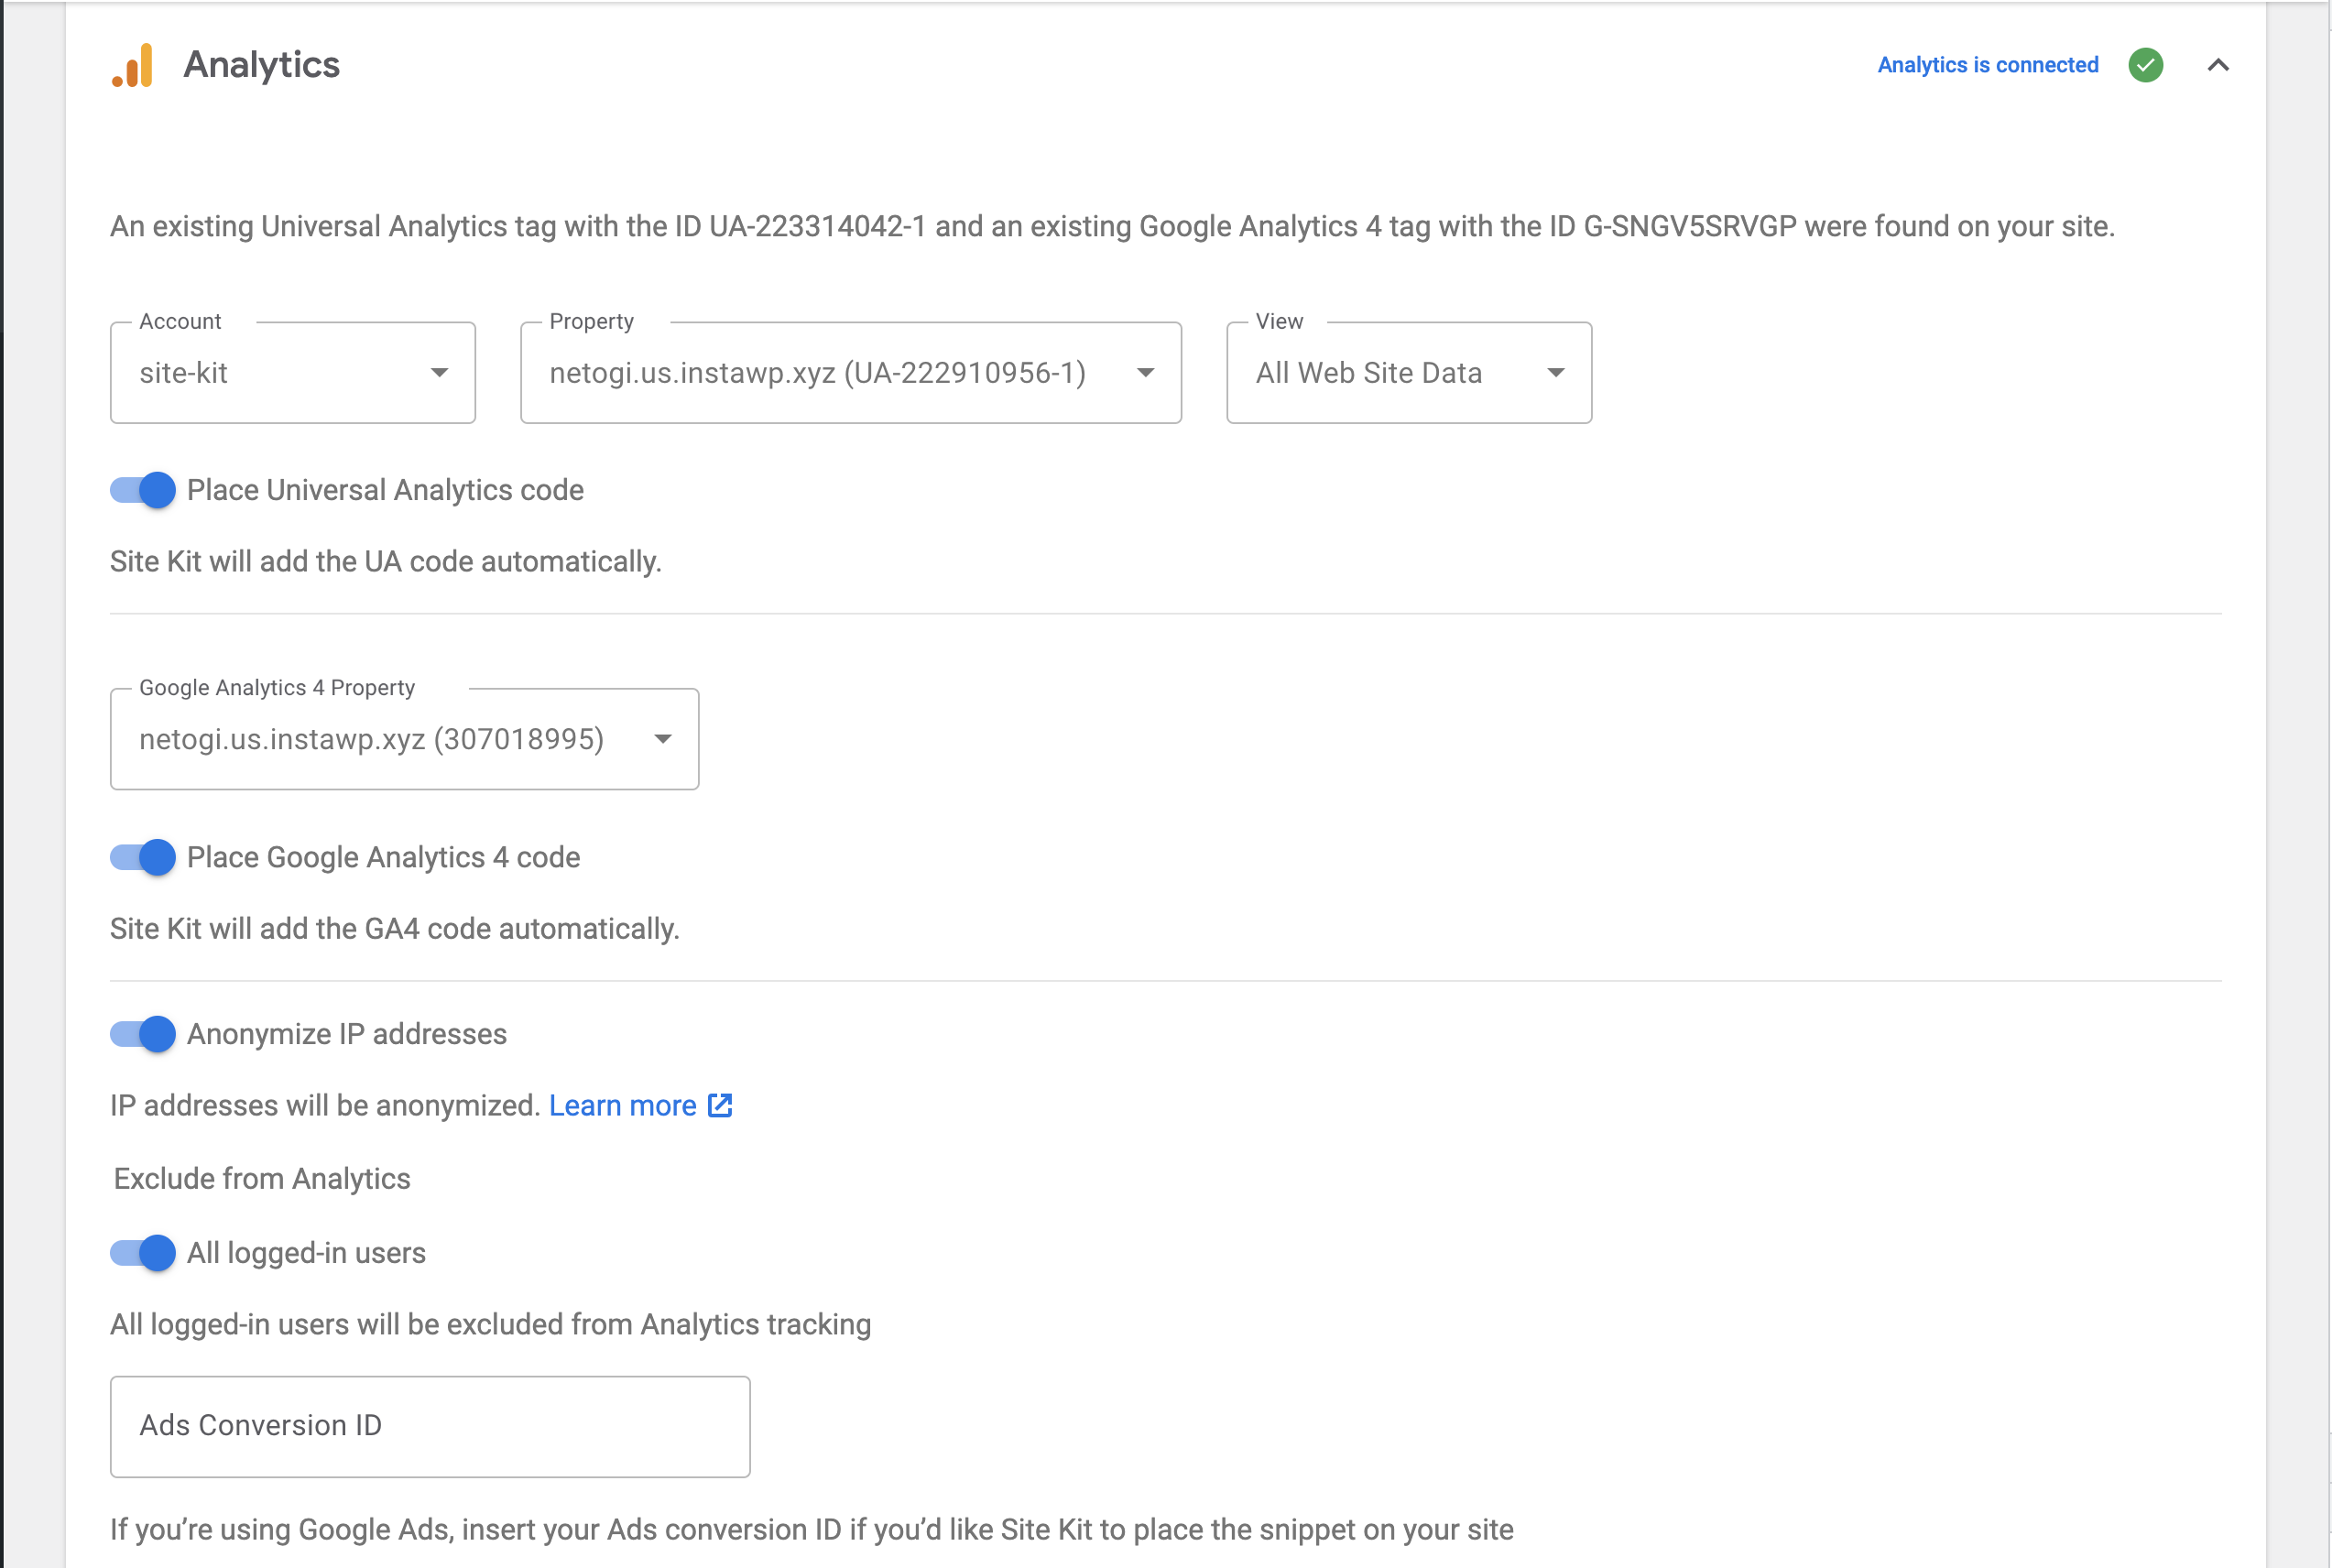Click the green connected checkmark icon
The height and width of the screenshot is (1568, 2332).
pos(2145,65)
